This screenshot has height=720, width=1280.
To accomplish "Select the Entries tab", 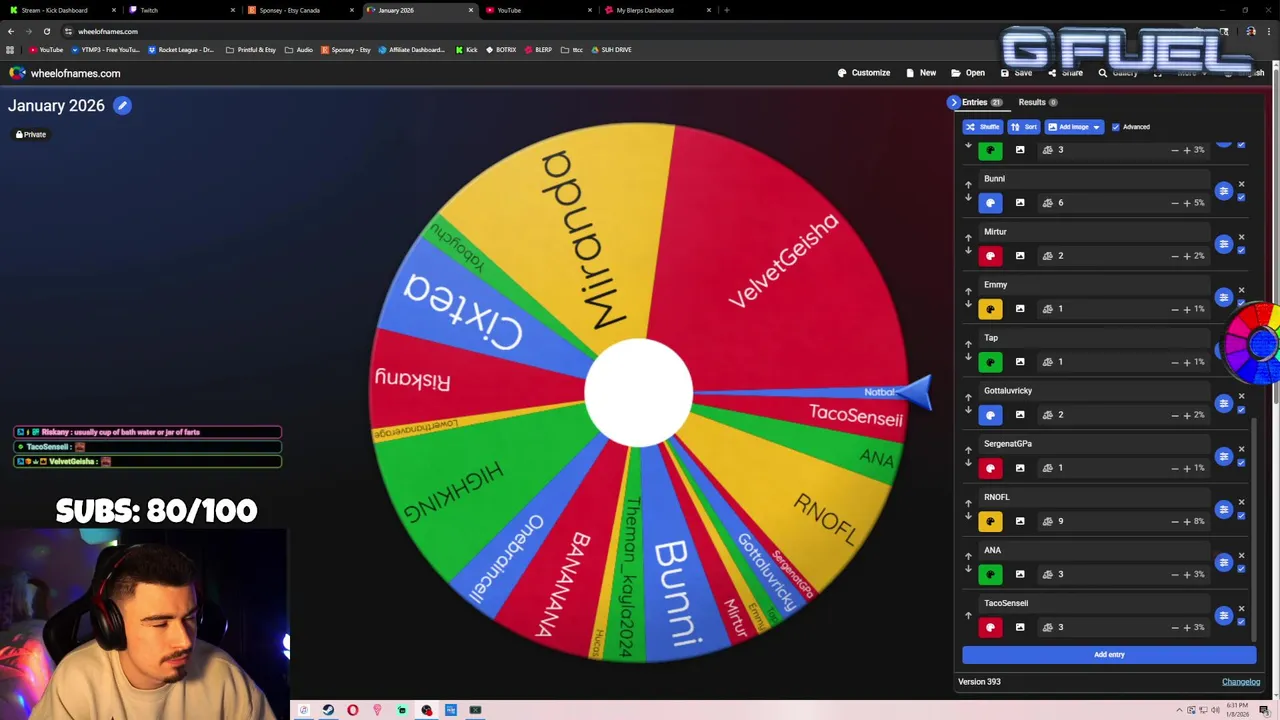I will click(981, 102).
